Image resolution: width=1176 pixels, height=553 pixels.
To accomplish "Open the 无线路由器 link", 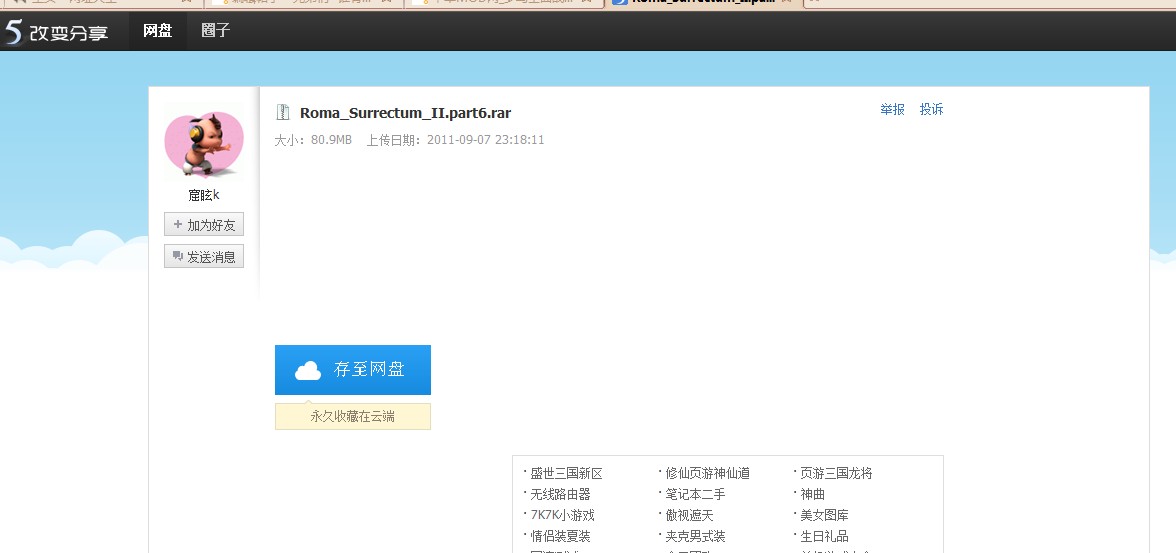I will click(x=560, y=494).
